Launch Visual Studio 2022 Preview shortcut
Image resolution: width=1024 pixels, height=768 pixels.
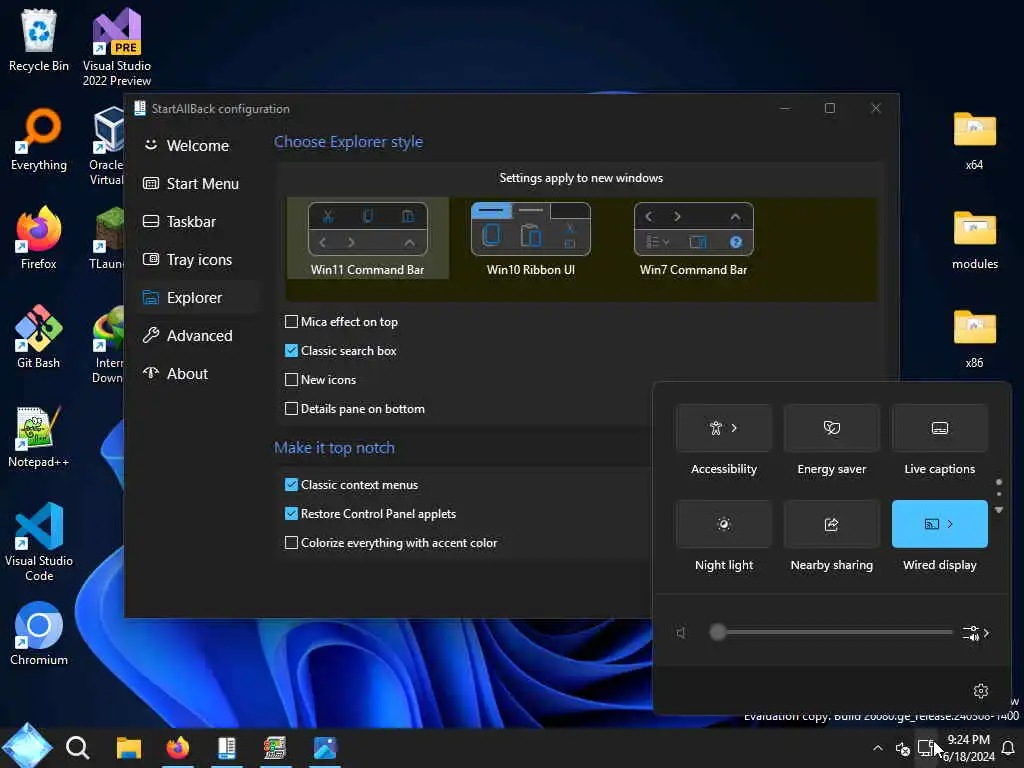(117, 47)
